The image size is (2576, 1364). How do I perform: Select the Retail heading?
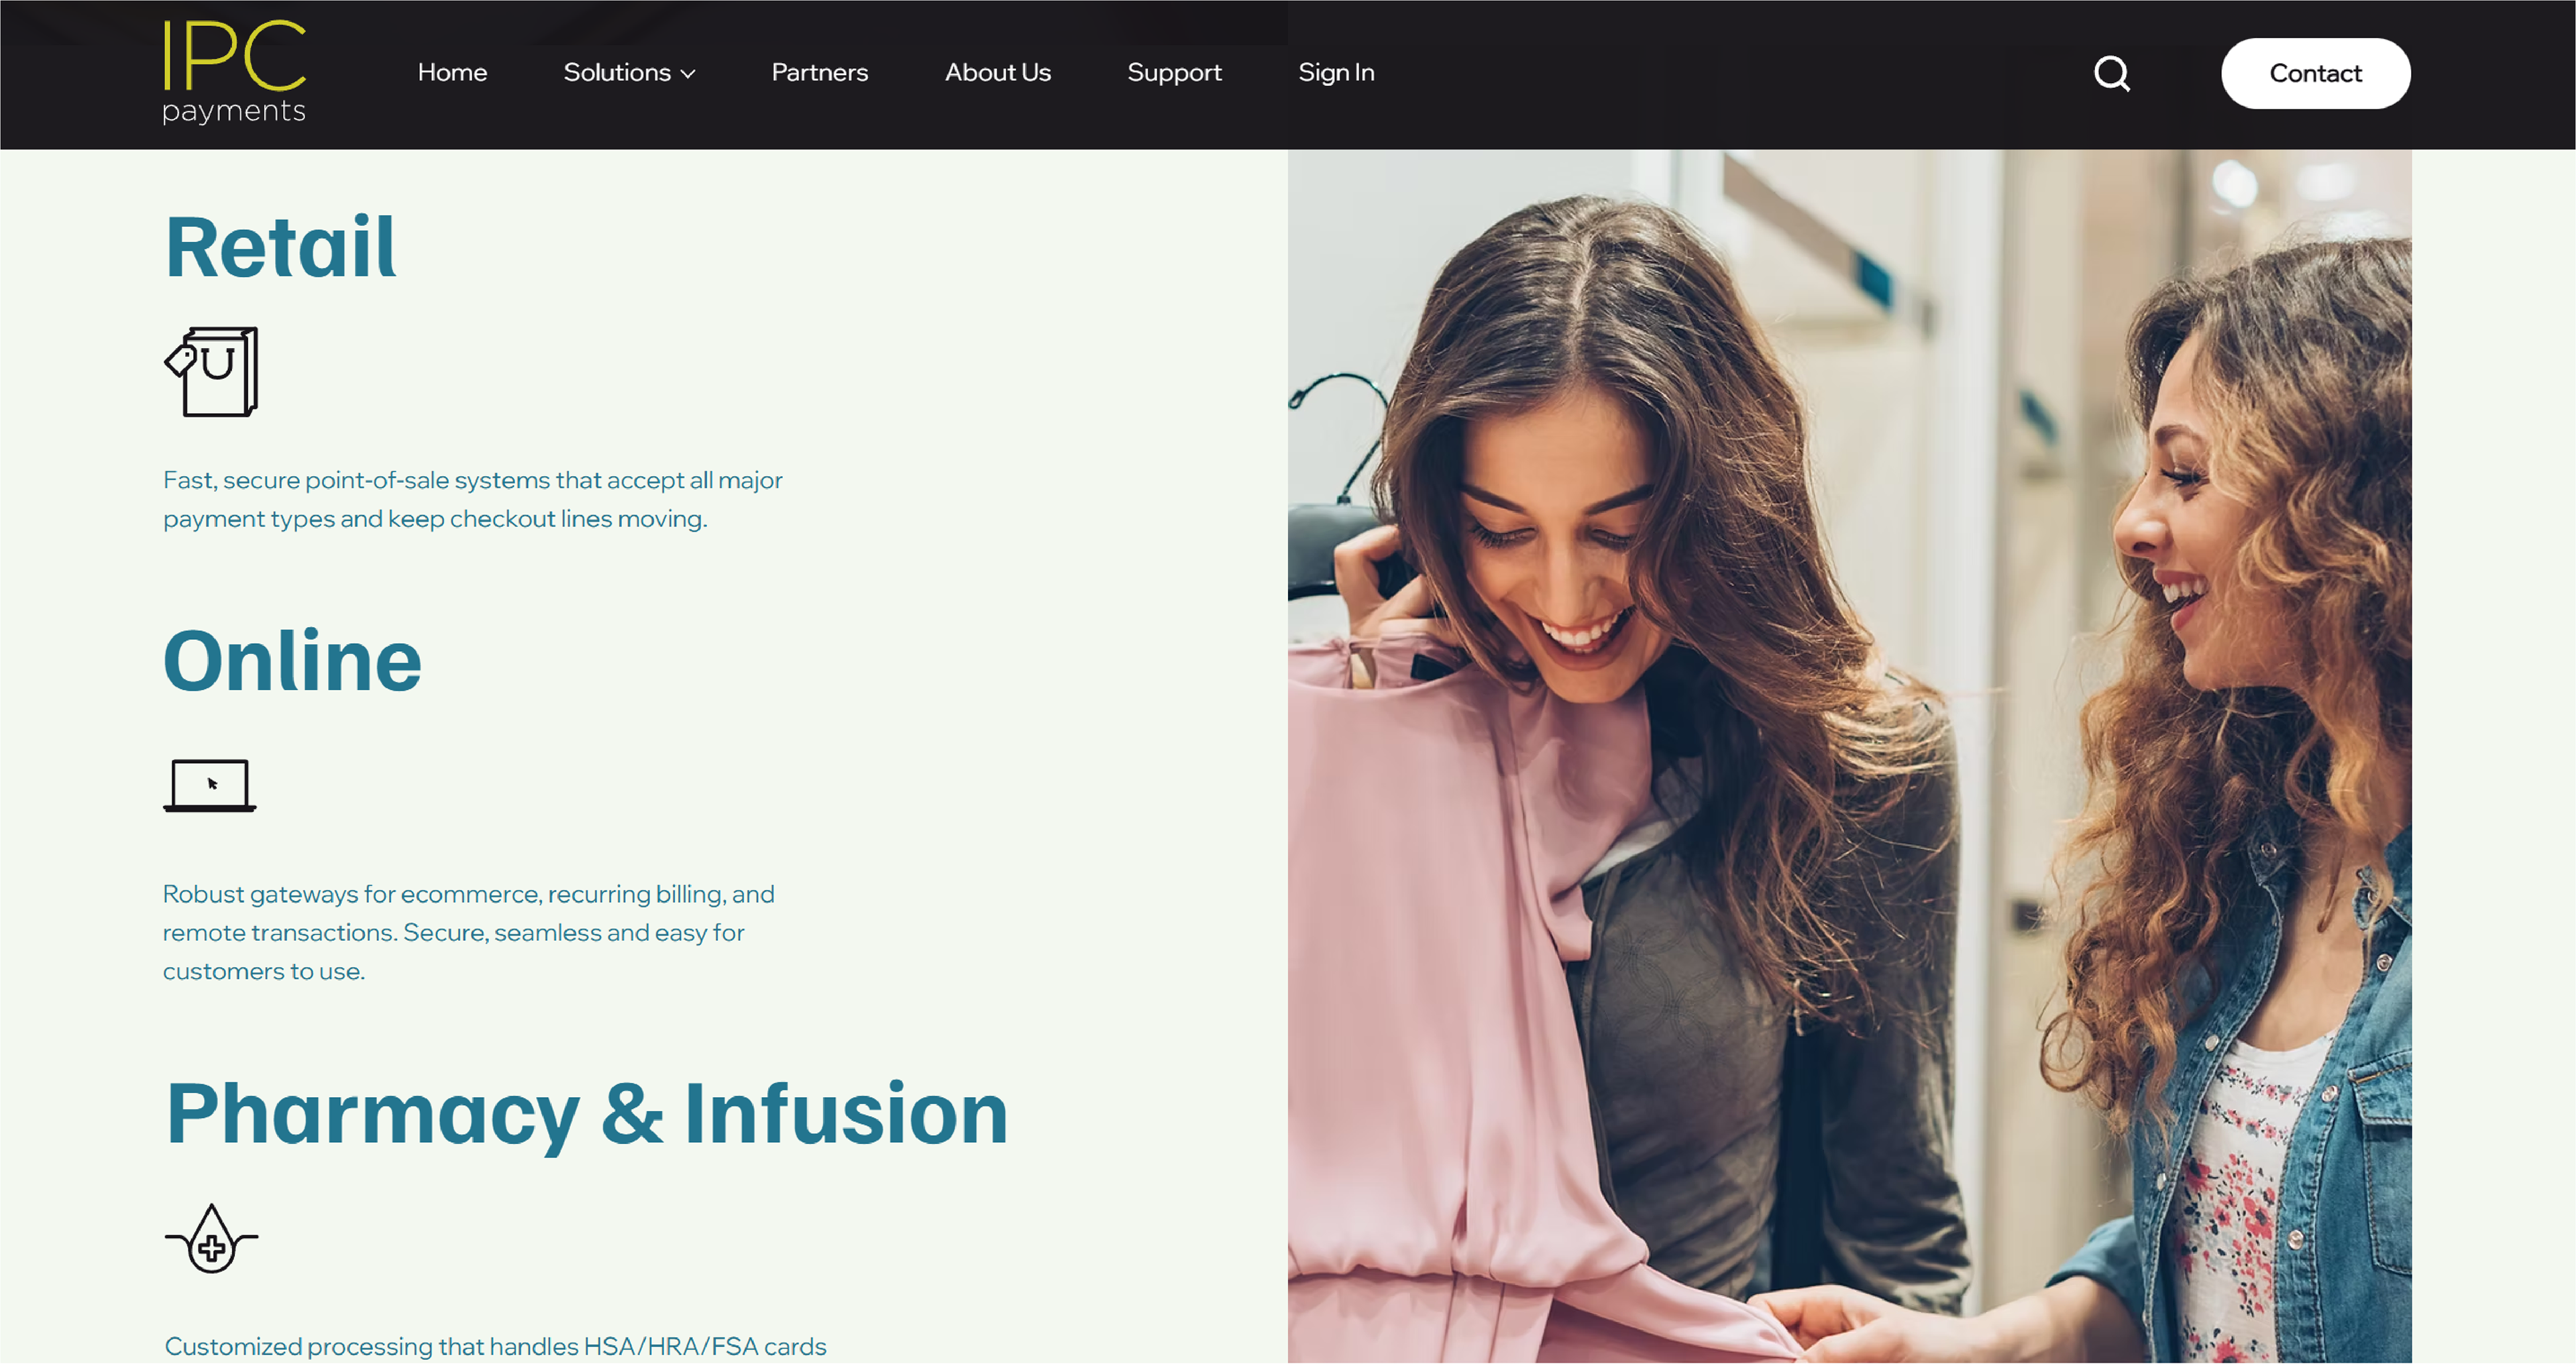(x=281, y=247)
